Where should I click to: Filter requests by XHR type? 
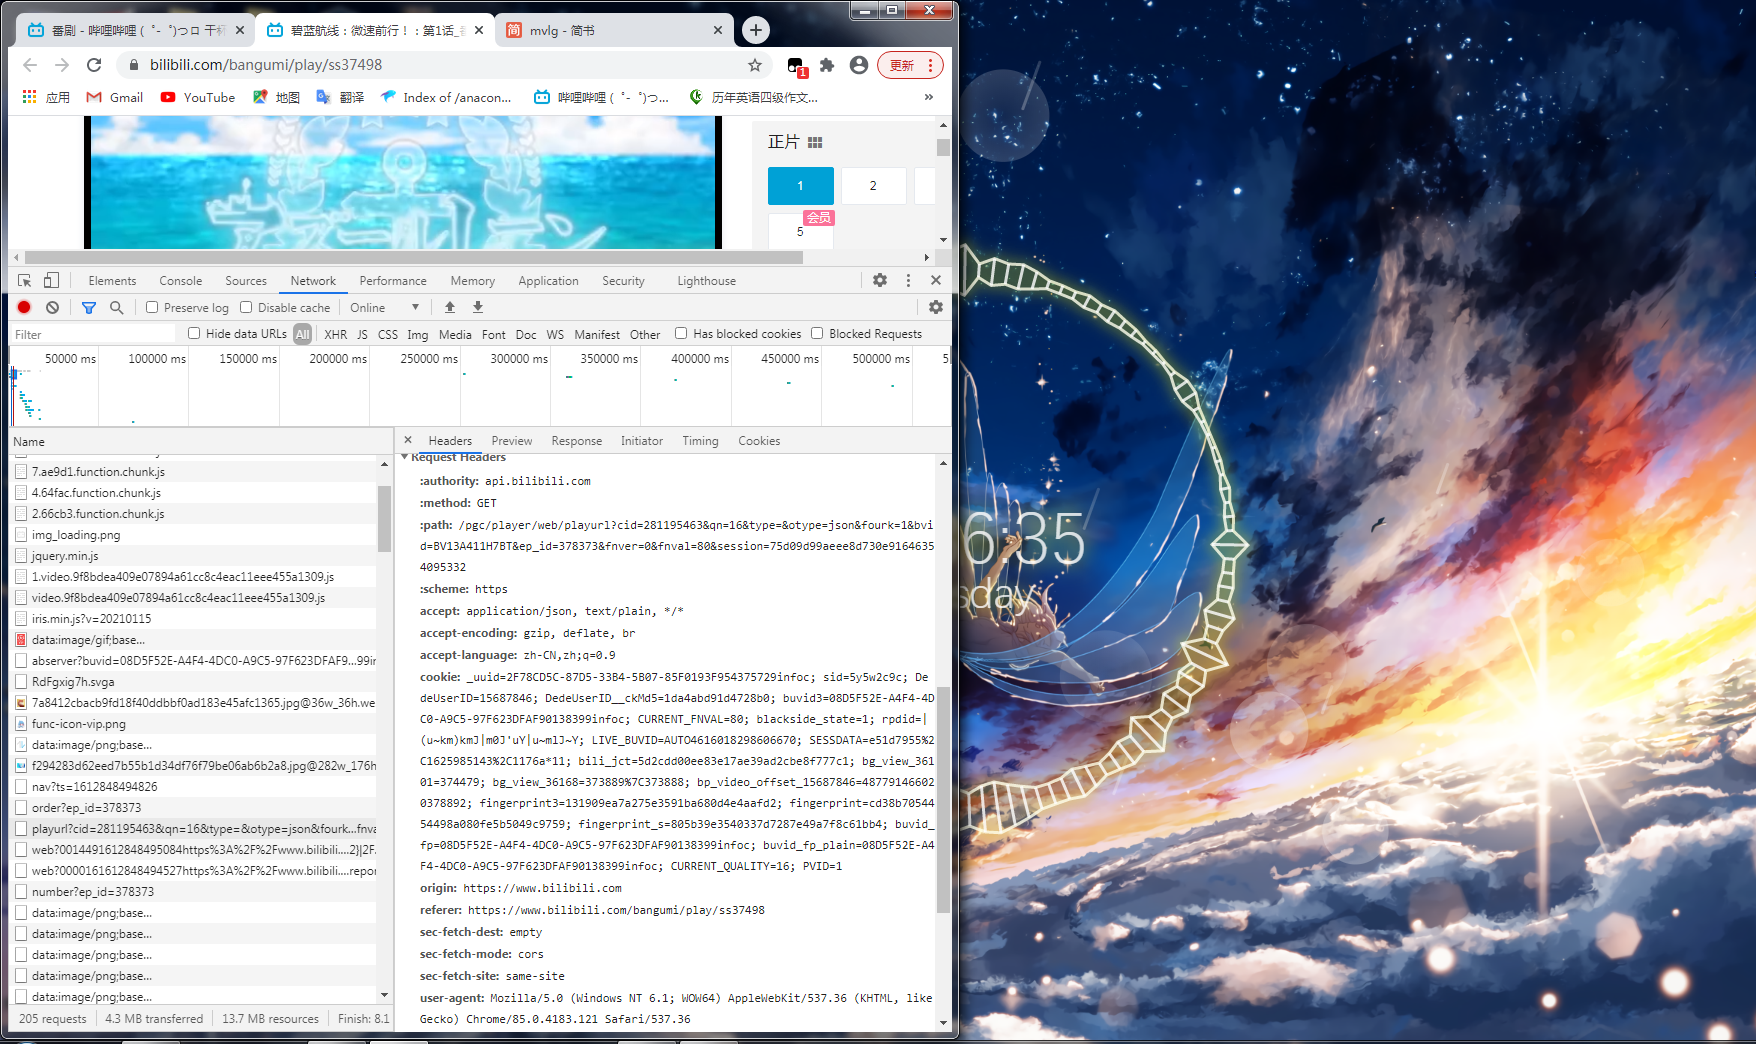336,335
